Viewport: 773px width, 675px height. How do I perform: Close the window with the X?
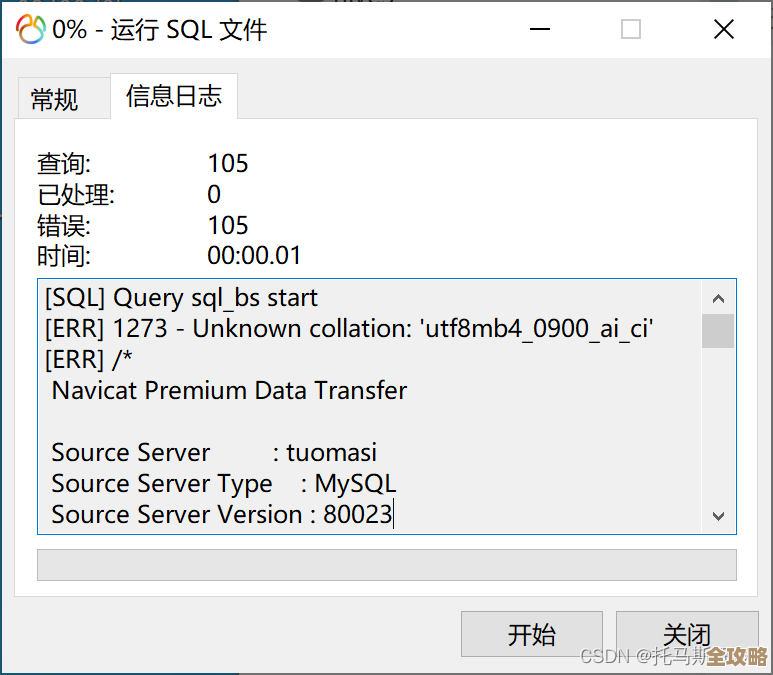(724, 29)
